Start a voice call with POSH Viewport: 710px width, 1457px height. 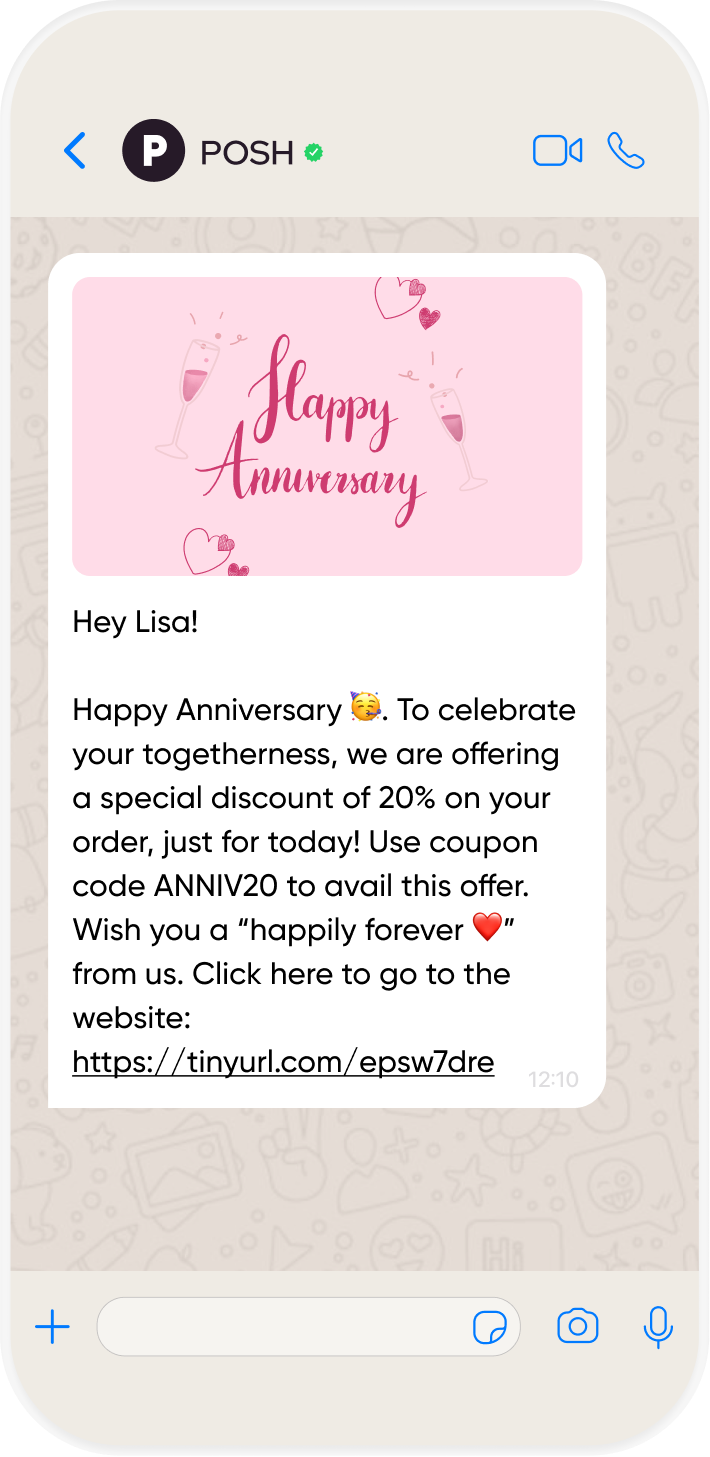click(x=626, y=152)
